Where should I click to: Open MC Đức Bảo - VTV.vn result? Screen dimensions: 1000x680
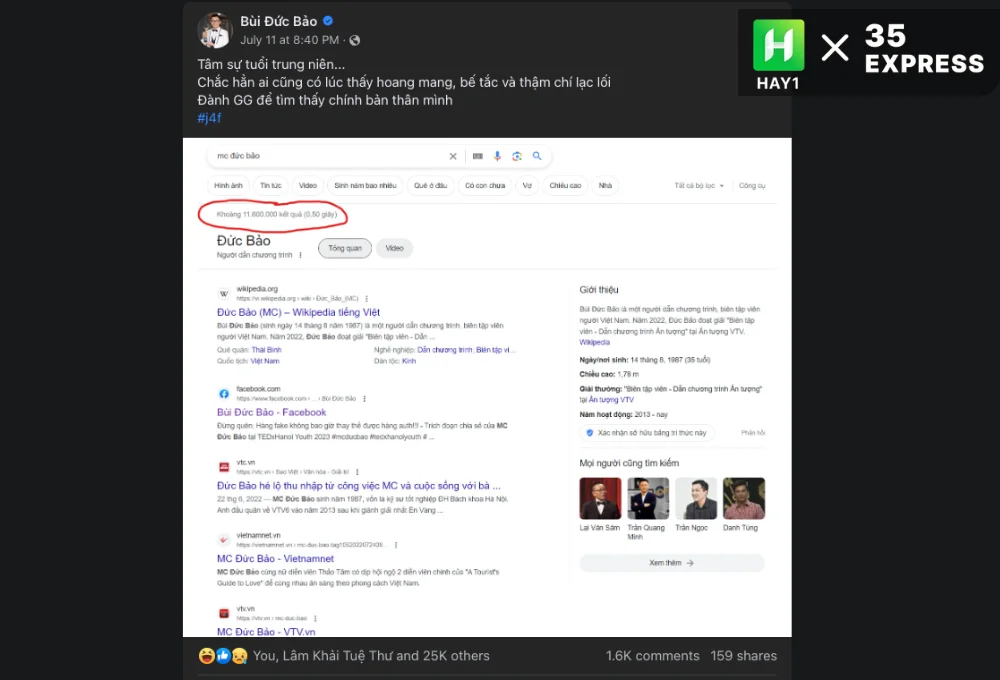click(x=266, y=632)
